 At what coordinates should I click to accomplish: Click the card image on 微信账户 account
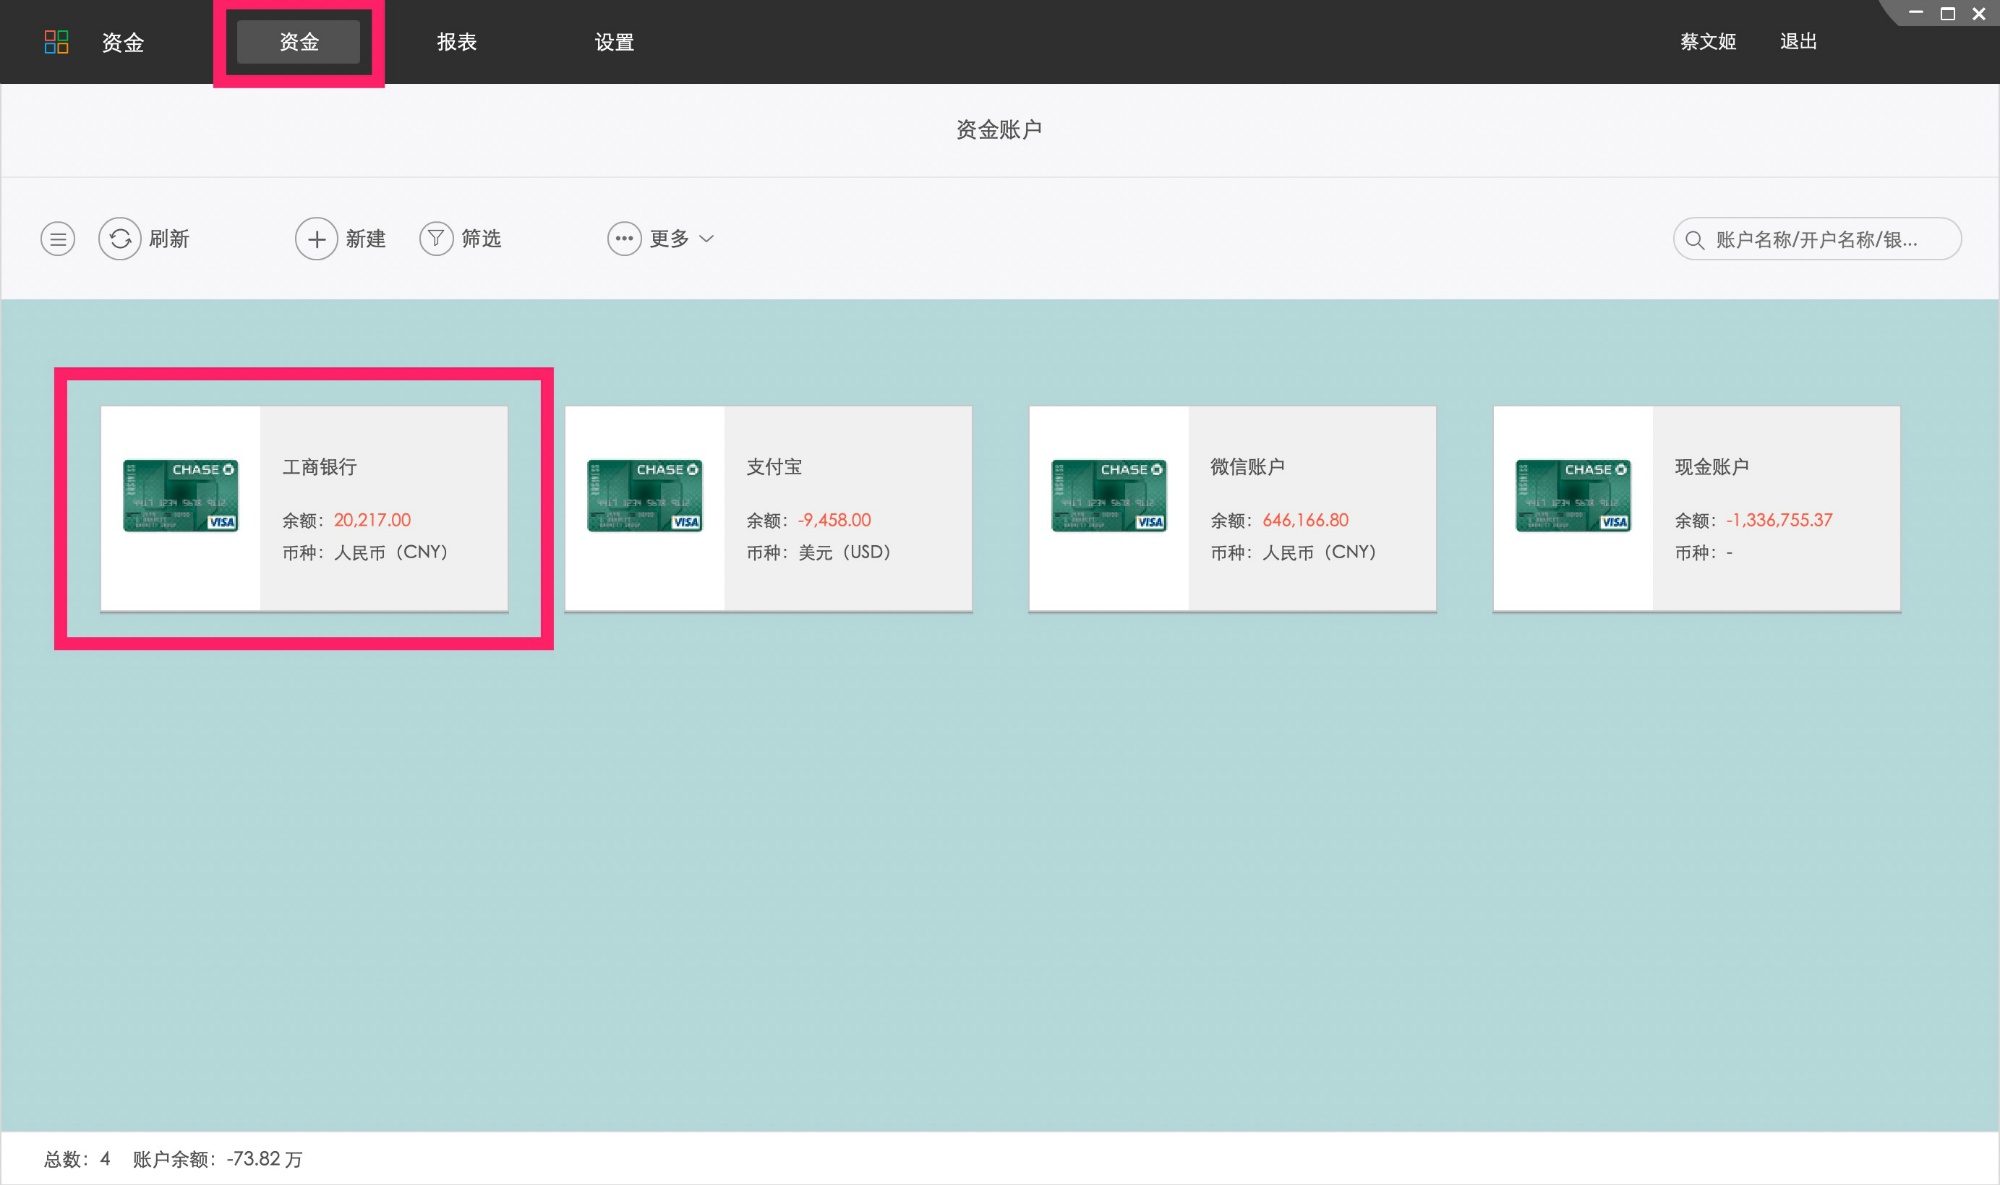coord(1109,496)
